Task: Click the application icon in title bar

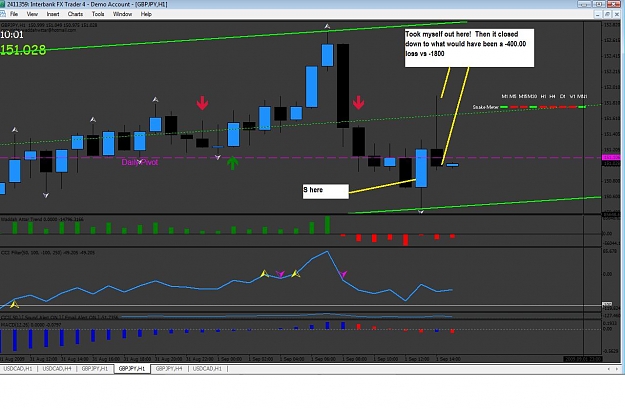Action: [3, 4]
